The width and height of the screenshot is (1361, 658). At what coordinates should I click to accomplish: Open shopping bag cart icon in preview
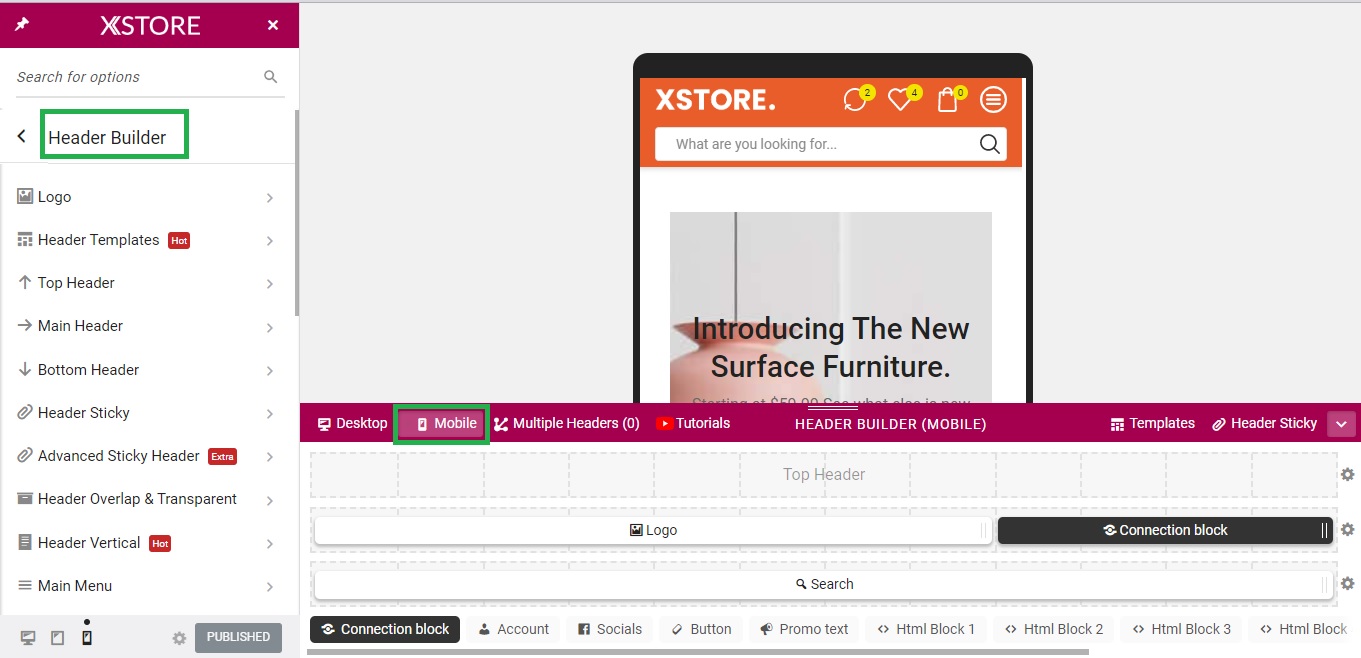pyautogui.click(x=949, y=99)
